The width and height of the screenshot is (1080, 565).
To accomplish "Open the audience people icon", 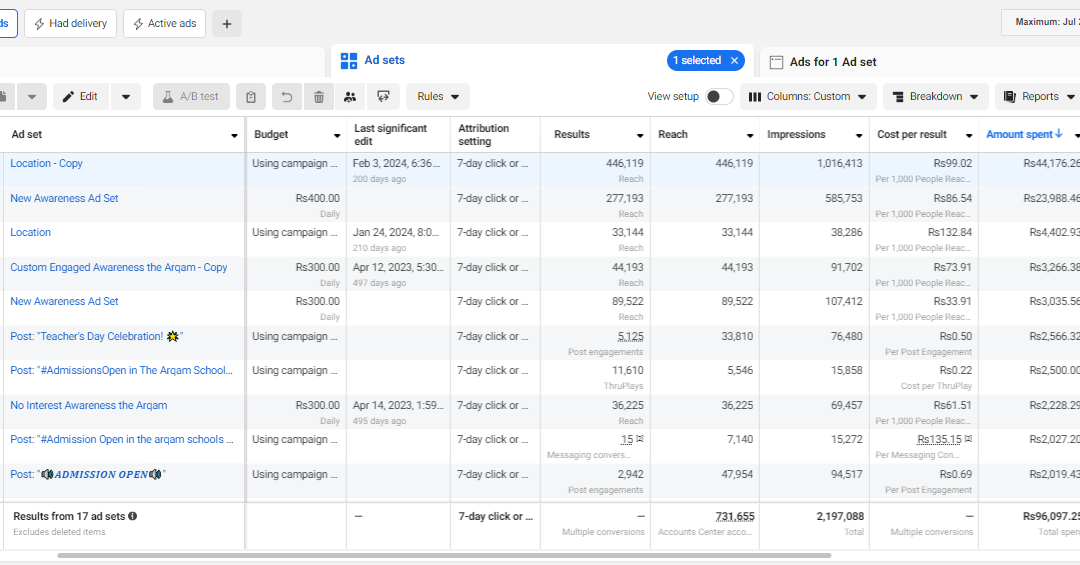I will point(350,97).
